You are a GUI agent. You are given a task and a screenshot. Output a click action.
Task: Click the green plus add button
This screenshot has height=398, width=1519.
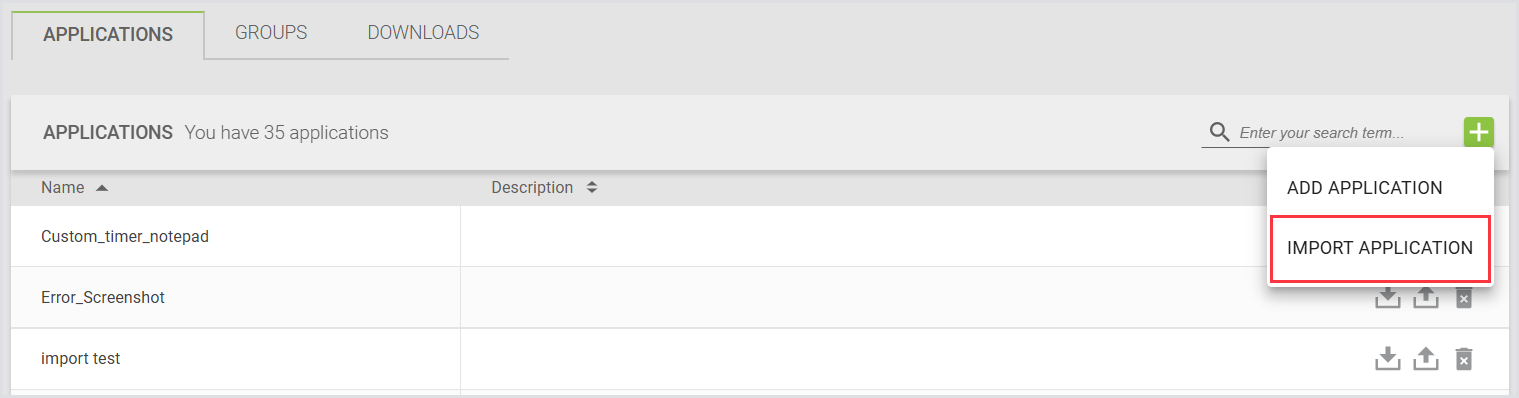click(x=1478, y=132)
